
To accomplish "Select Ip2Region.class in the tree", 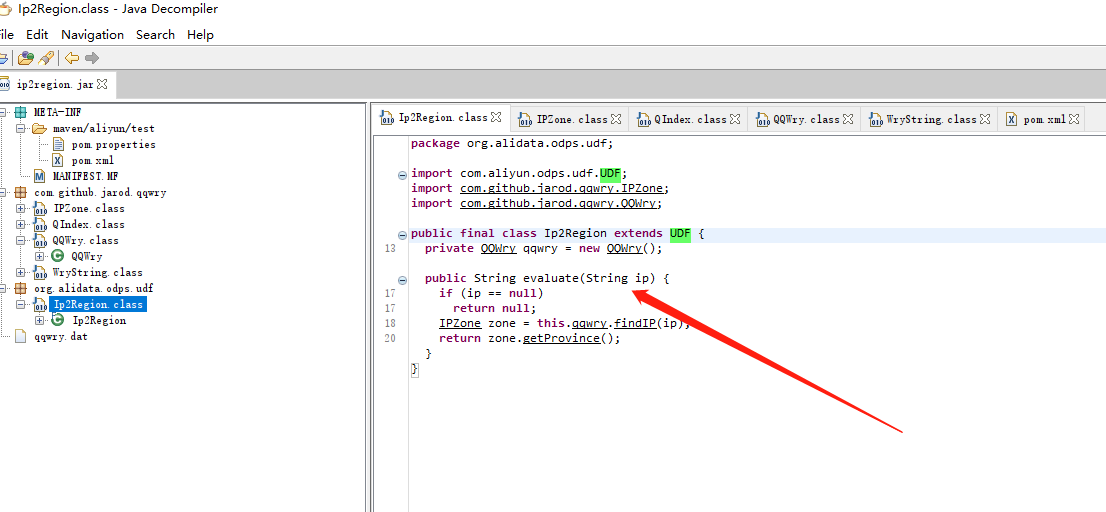I will tap(97, 305).
